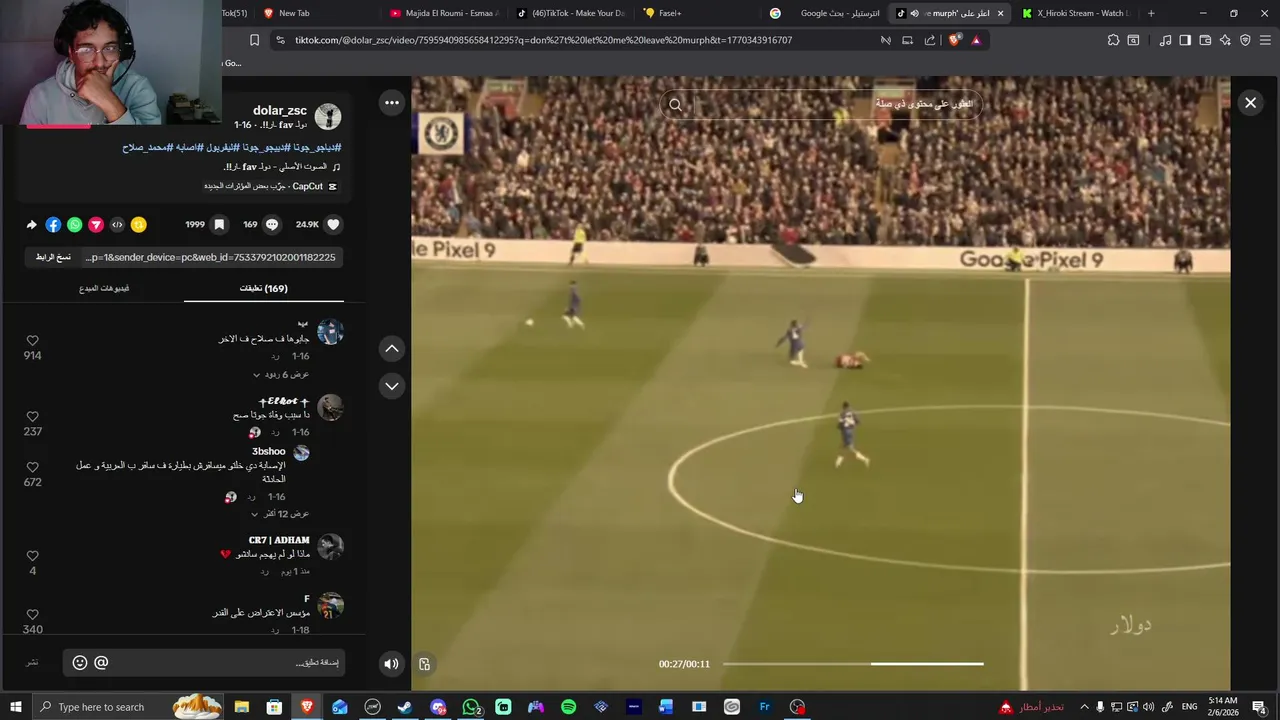This screenshot has width=1280, height=720.
Task: Open 3bshoo commenter profile
Action: pyautogui.click(x=301, y=453)
